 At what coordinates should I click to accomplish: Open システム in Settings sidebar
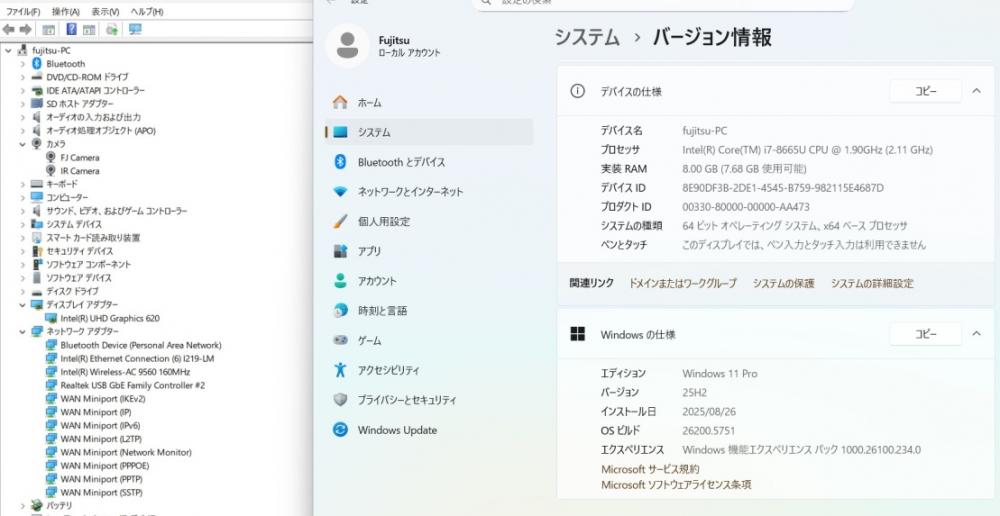(429, 132)
